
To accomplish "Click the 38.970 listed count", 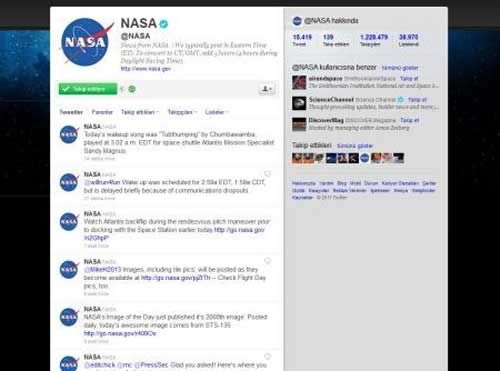I will (408, 40).
